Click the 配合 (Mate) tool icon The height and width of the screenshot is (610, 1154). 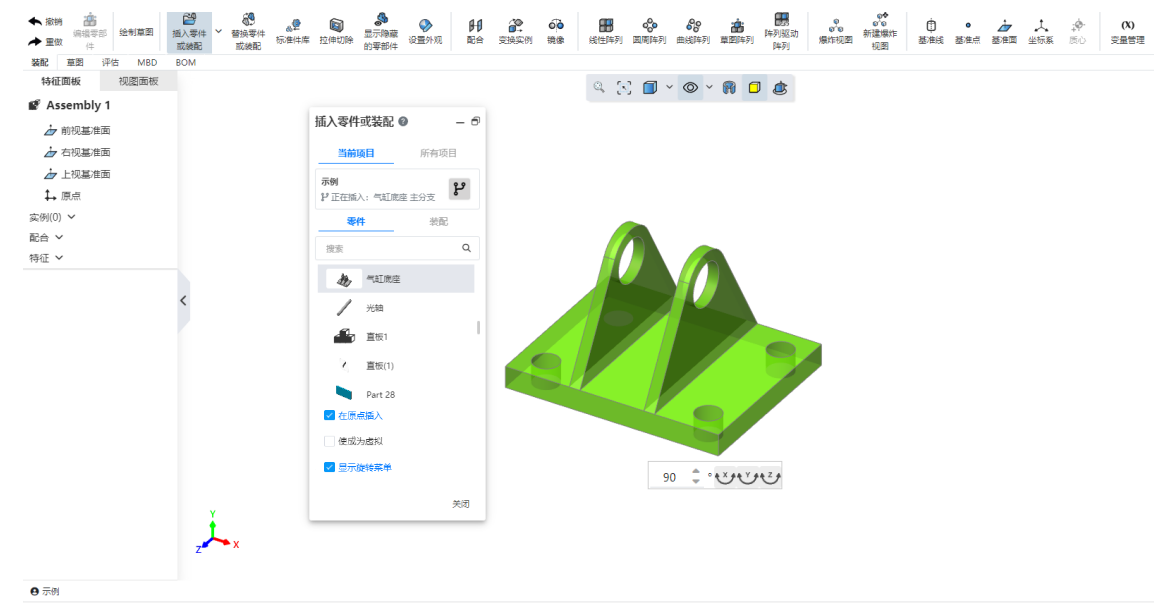[x=475, y=26]
